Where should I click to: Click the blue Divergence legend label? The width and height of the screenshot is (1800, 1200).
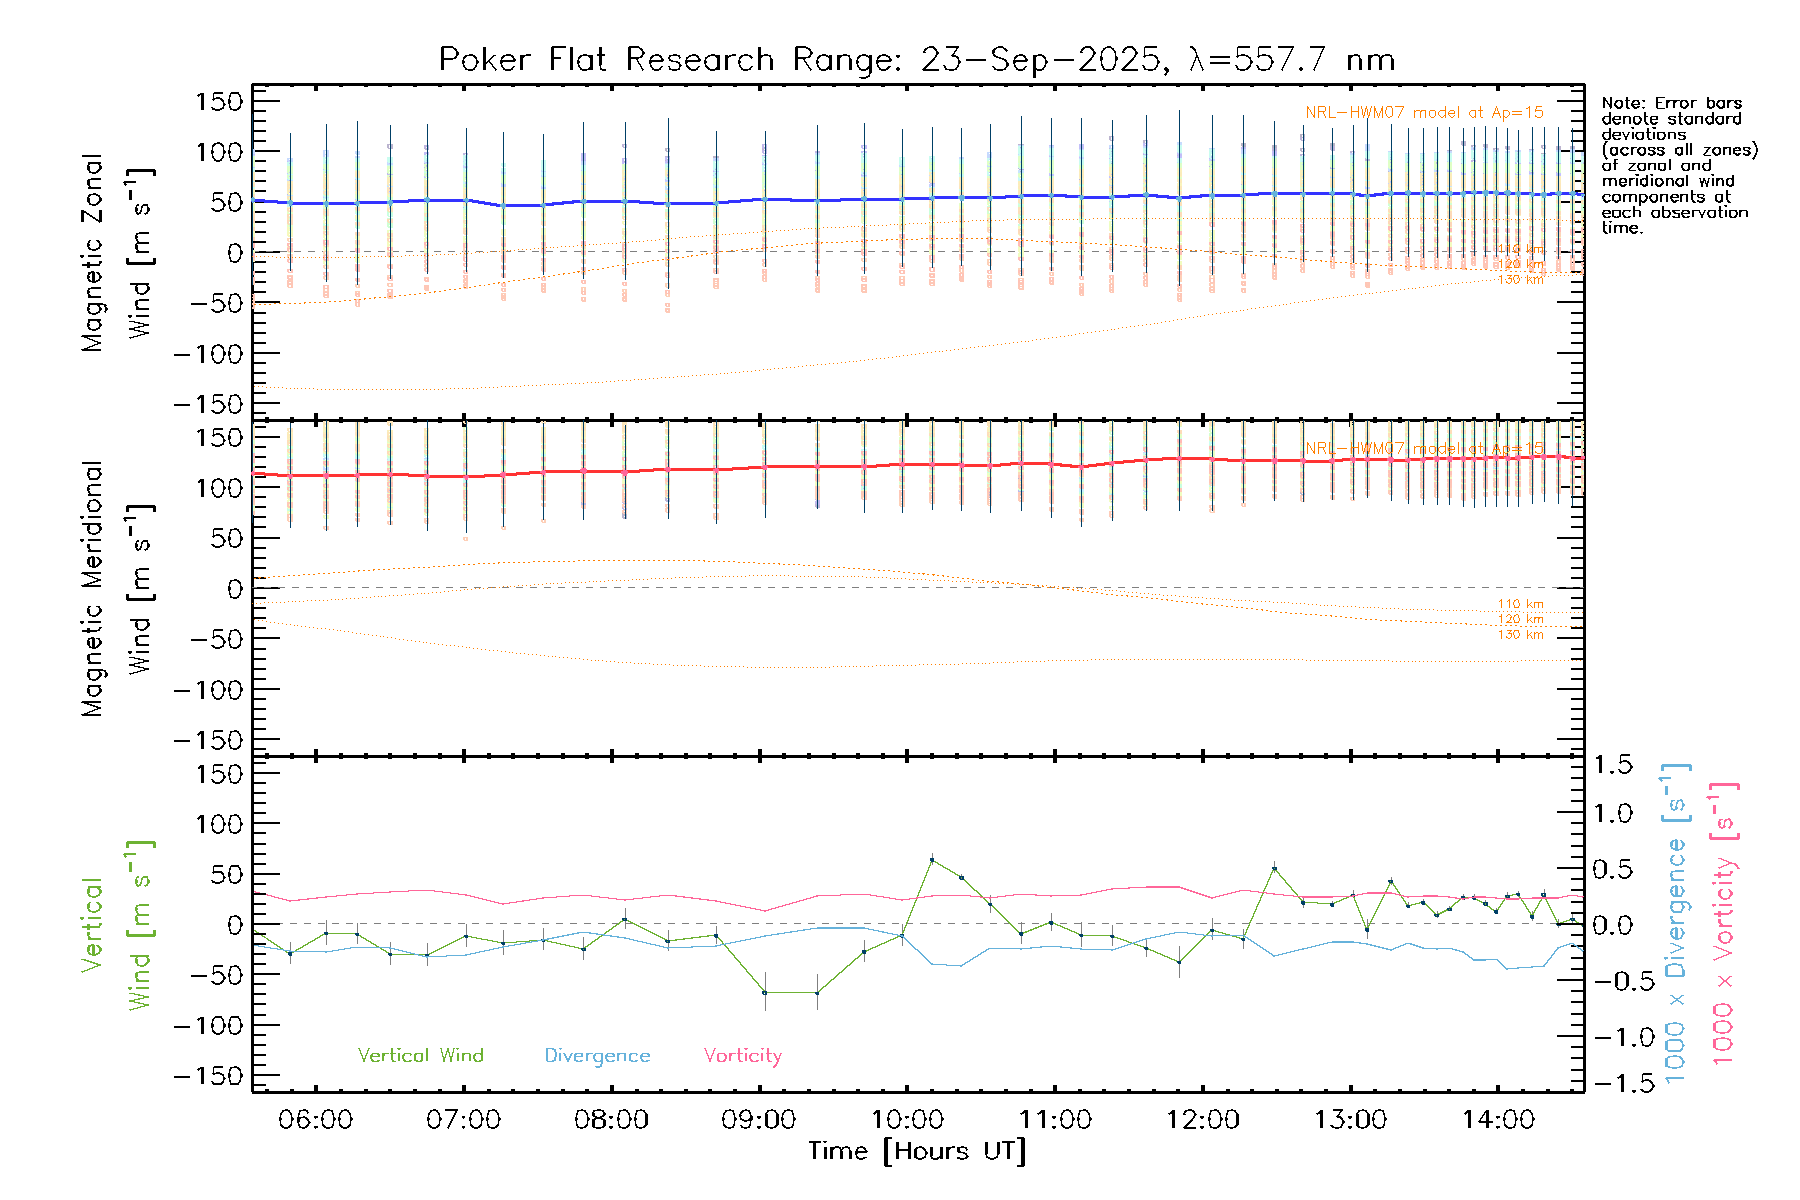597,1056
